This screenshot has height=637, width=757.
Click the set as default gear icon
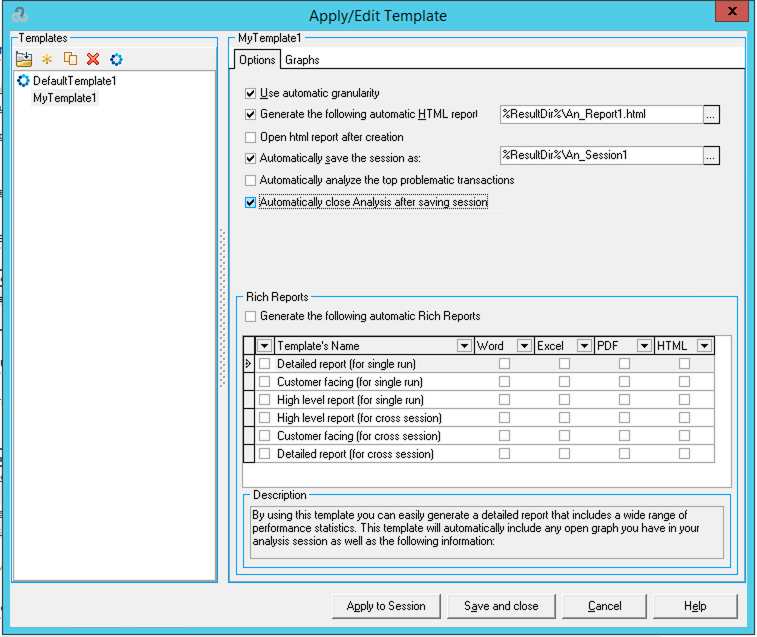pyautogui.click(x=116, y=59)
